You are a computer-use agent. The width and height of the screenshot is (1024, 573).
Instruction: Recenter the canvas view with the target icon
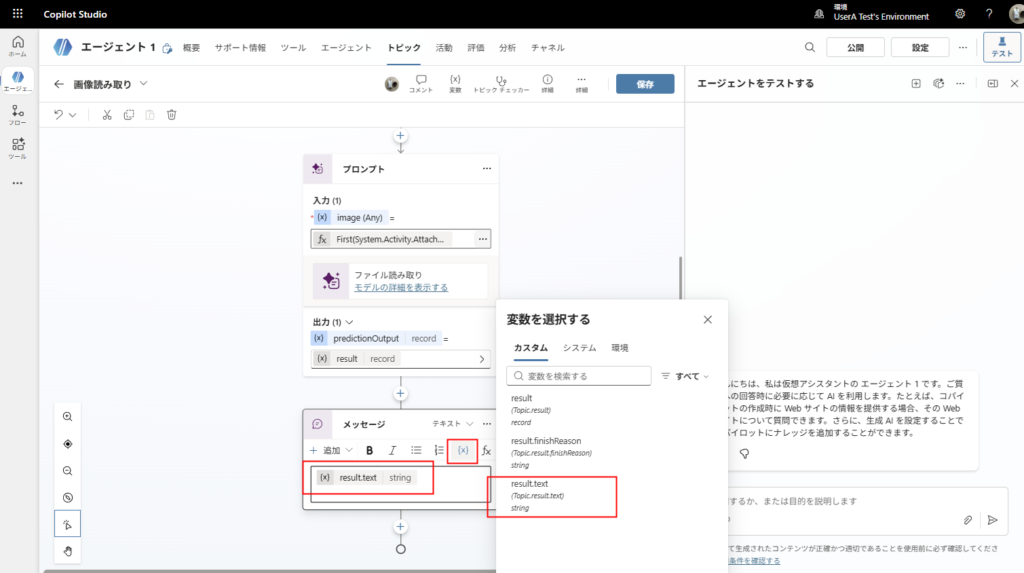[x=67, y=444]
